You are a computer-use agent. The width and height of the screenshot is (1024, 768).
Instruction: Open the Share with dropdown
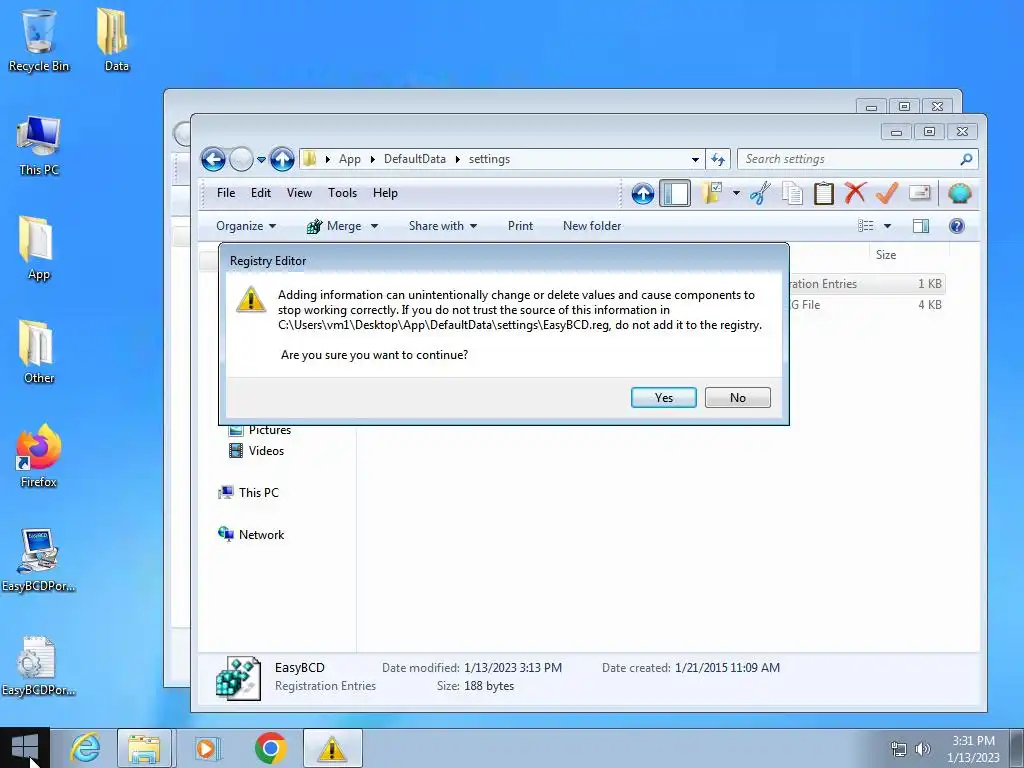click(x=443, y=226)
